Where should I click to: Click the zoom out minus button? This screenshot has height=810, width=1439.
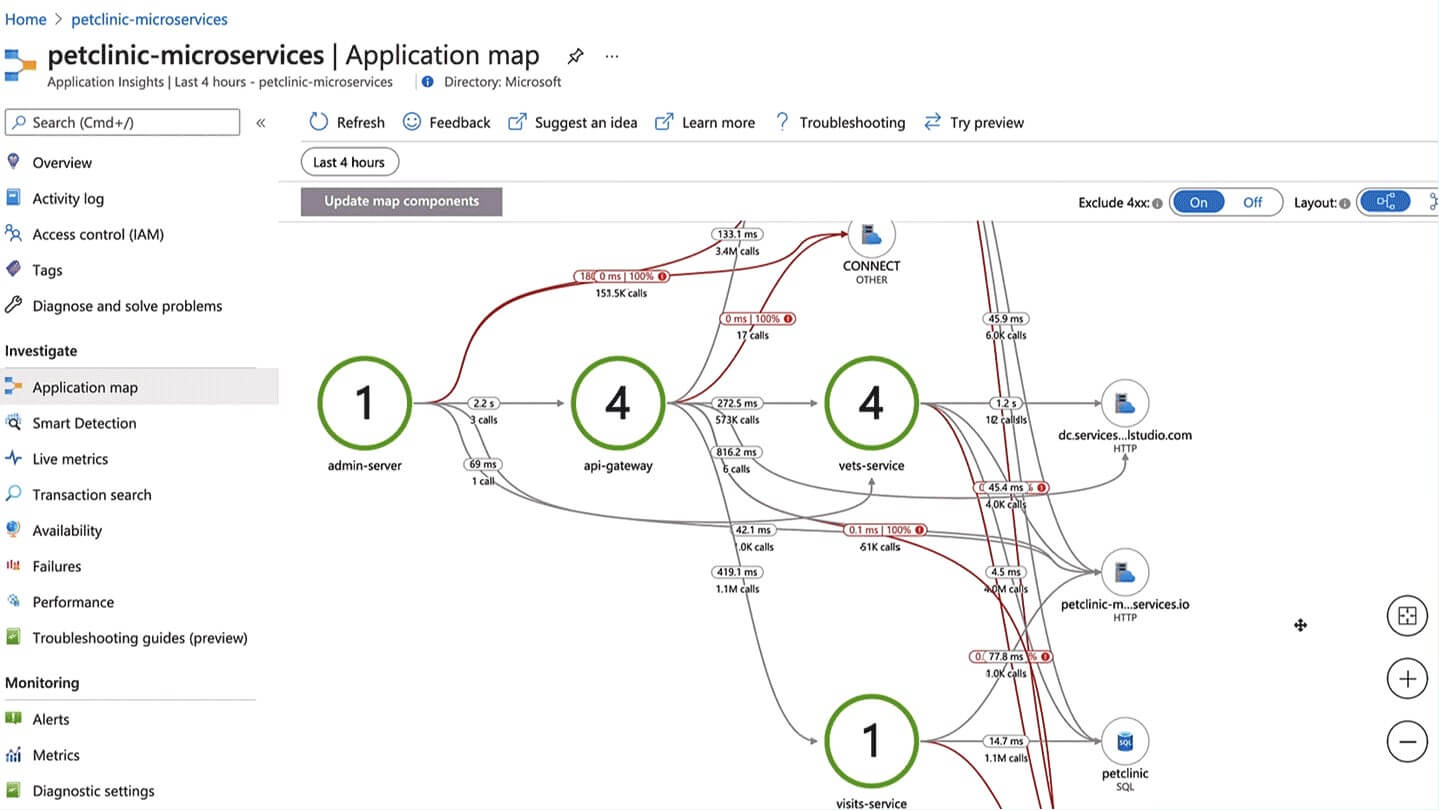click(x=1407, y=742)
